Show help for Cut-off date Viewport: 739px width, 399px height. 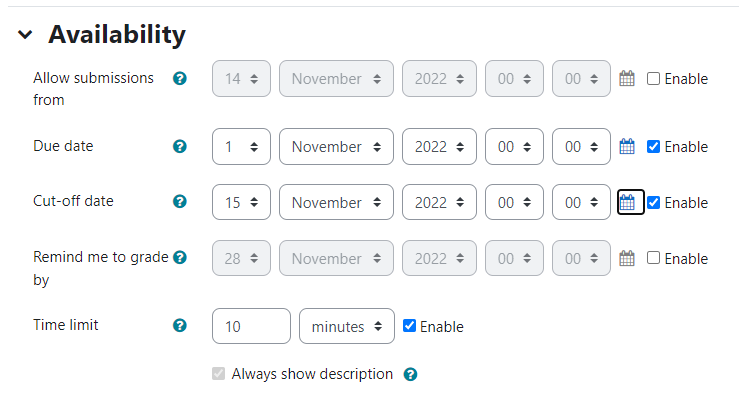[180, 202]
